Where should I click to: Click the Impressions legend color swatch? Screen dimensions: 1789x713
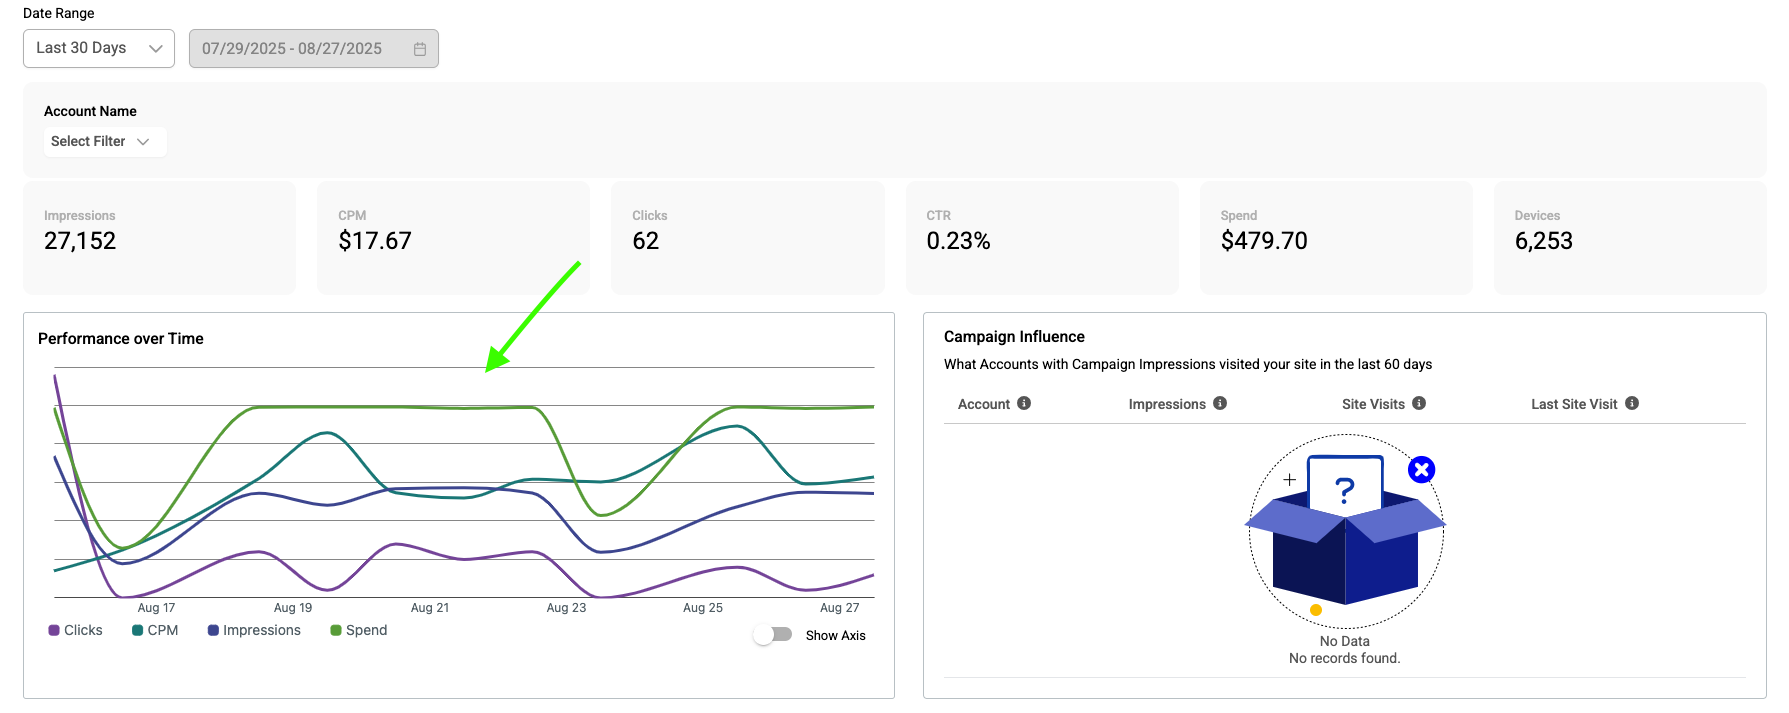click(x=213, y=630)
